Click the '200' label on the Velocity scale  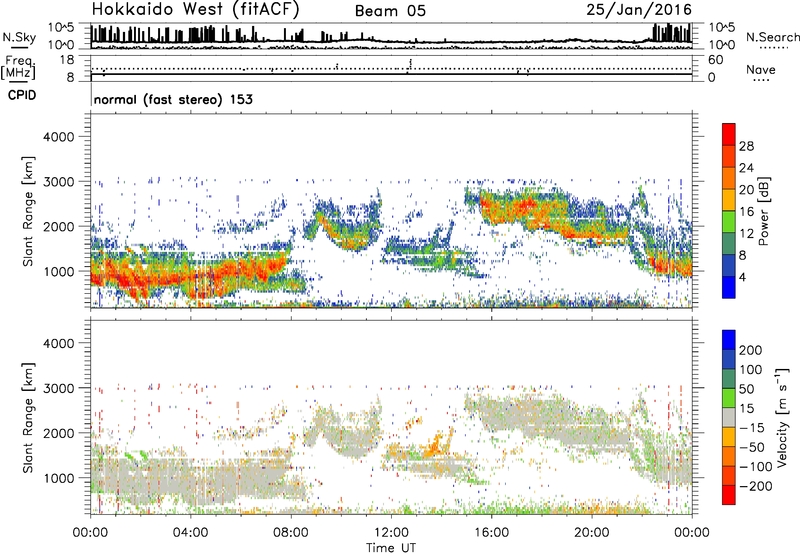751,350
